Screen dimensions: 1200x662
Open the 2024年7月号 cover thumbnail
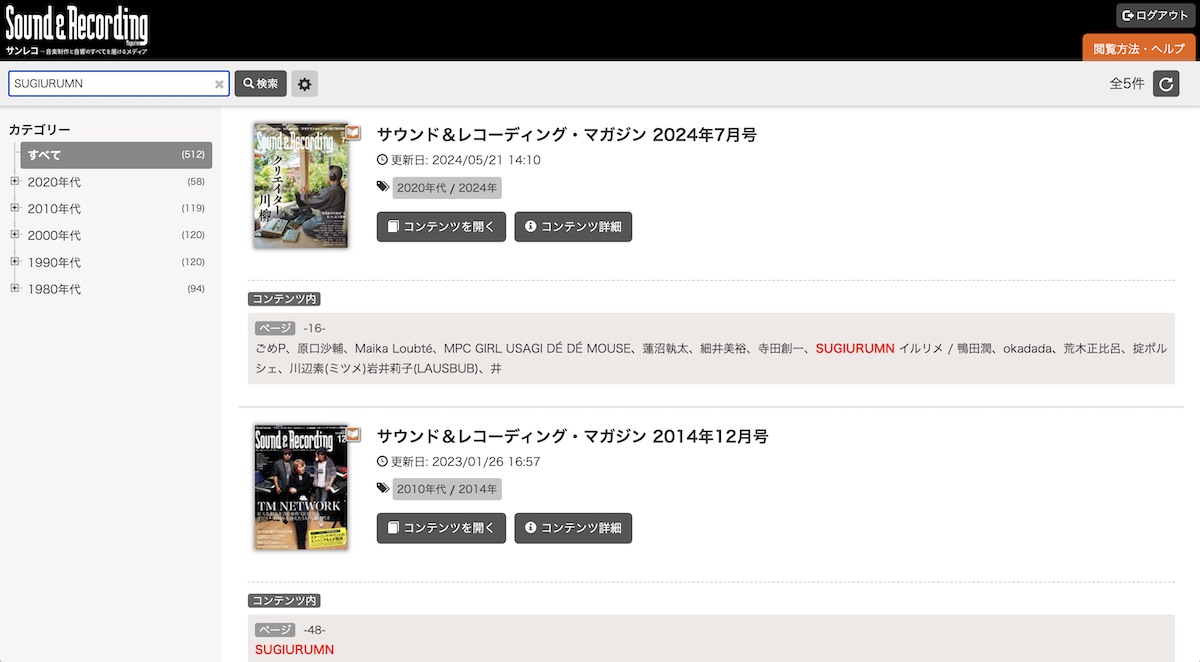point(301,185)
